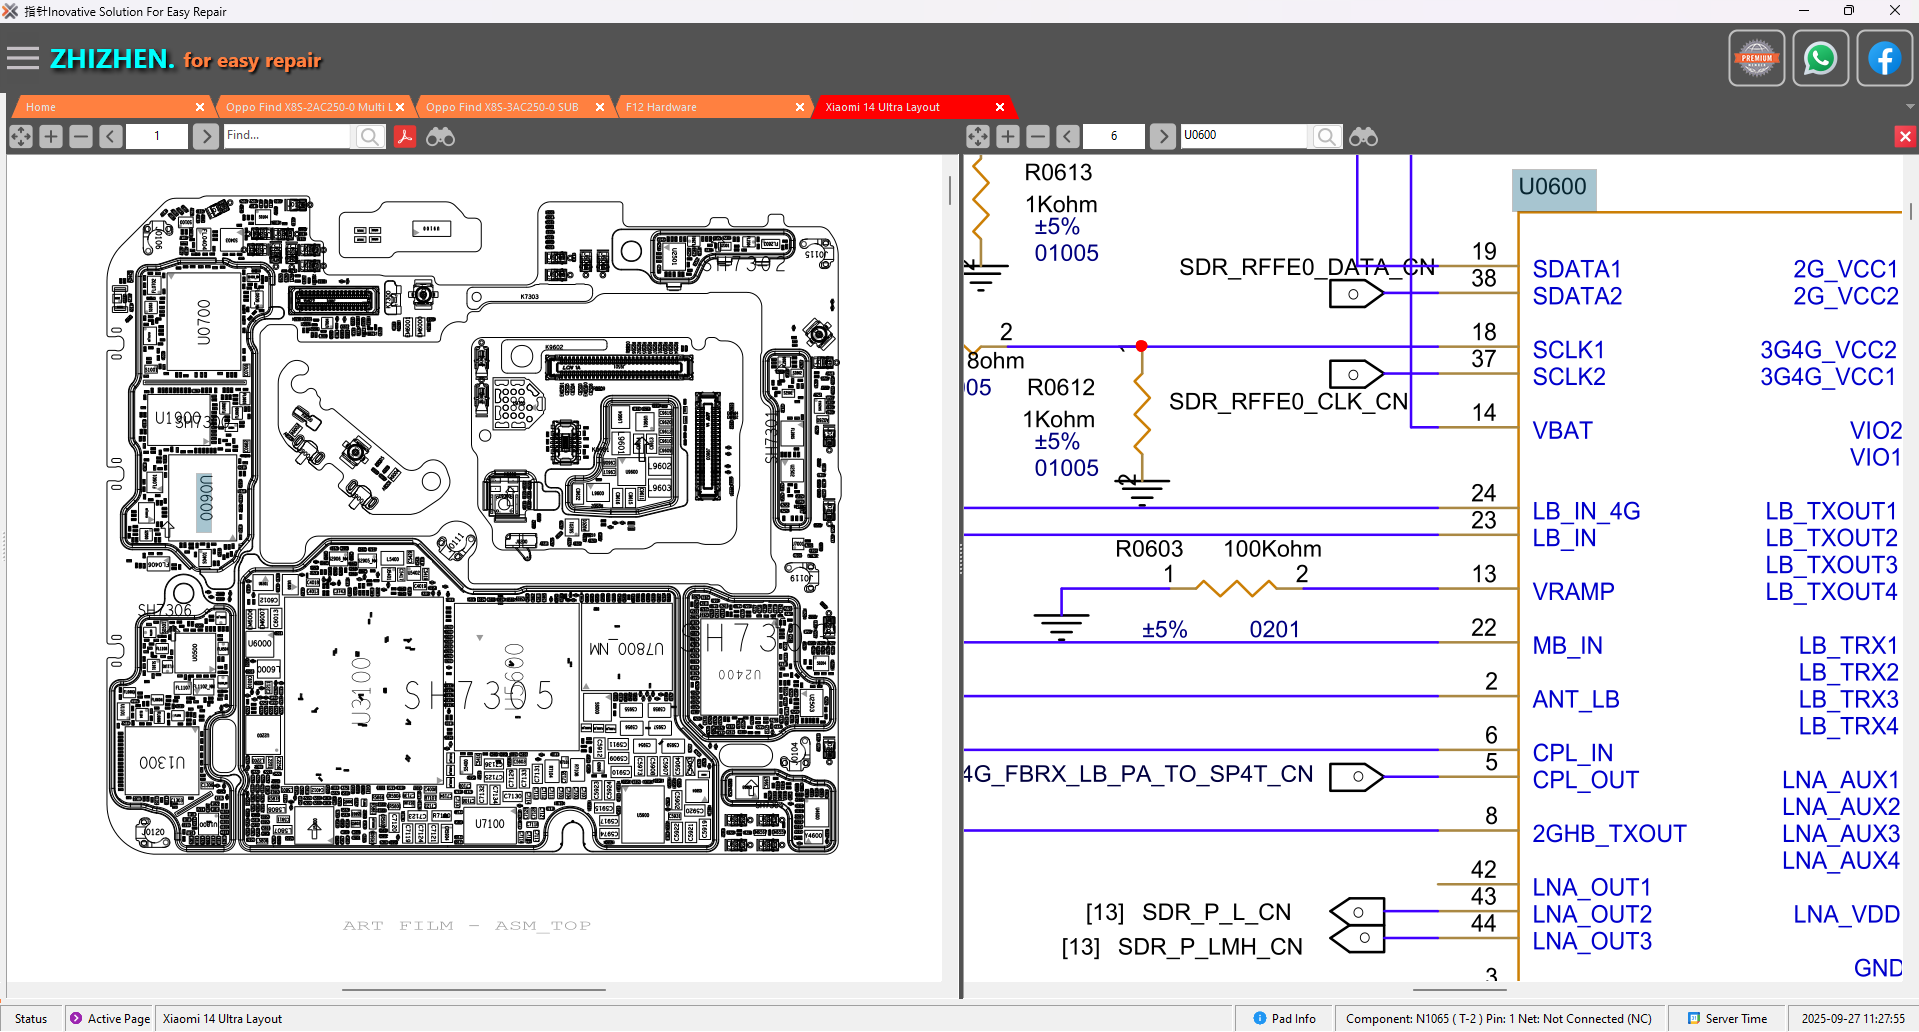Click the search field containing U0600
This screenshot has width=1919, height=1032.
tap(1245, 136)
